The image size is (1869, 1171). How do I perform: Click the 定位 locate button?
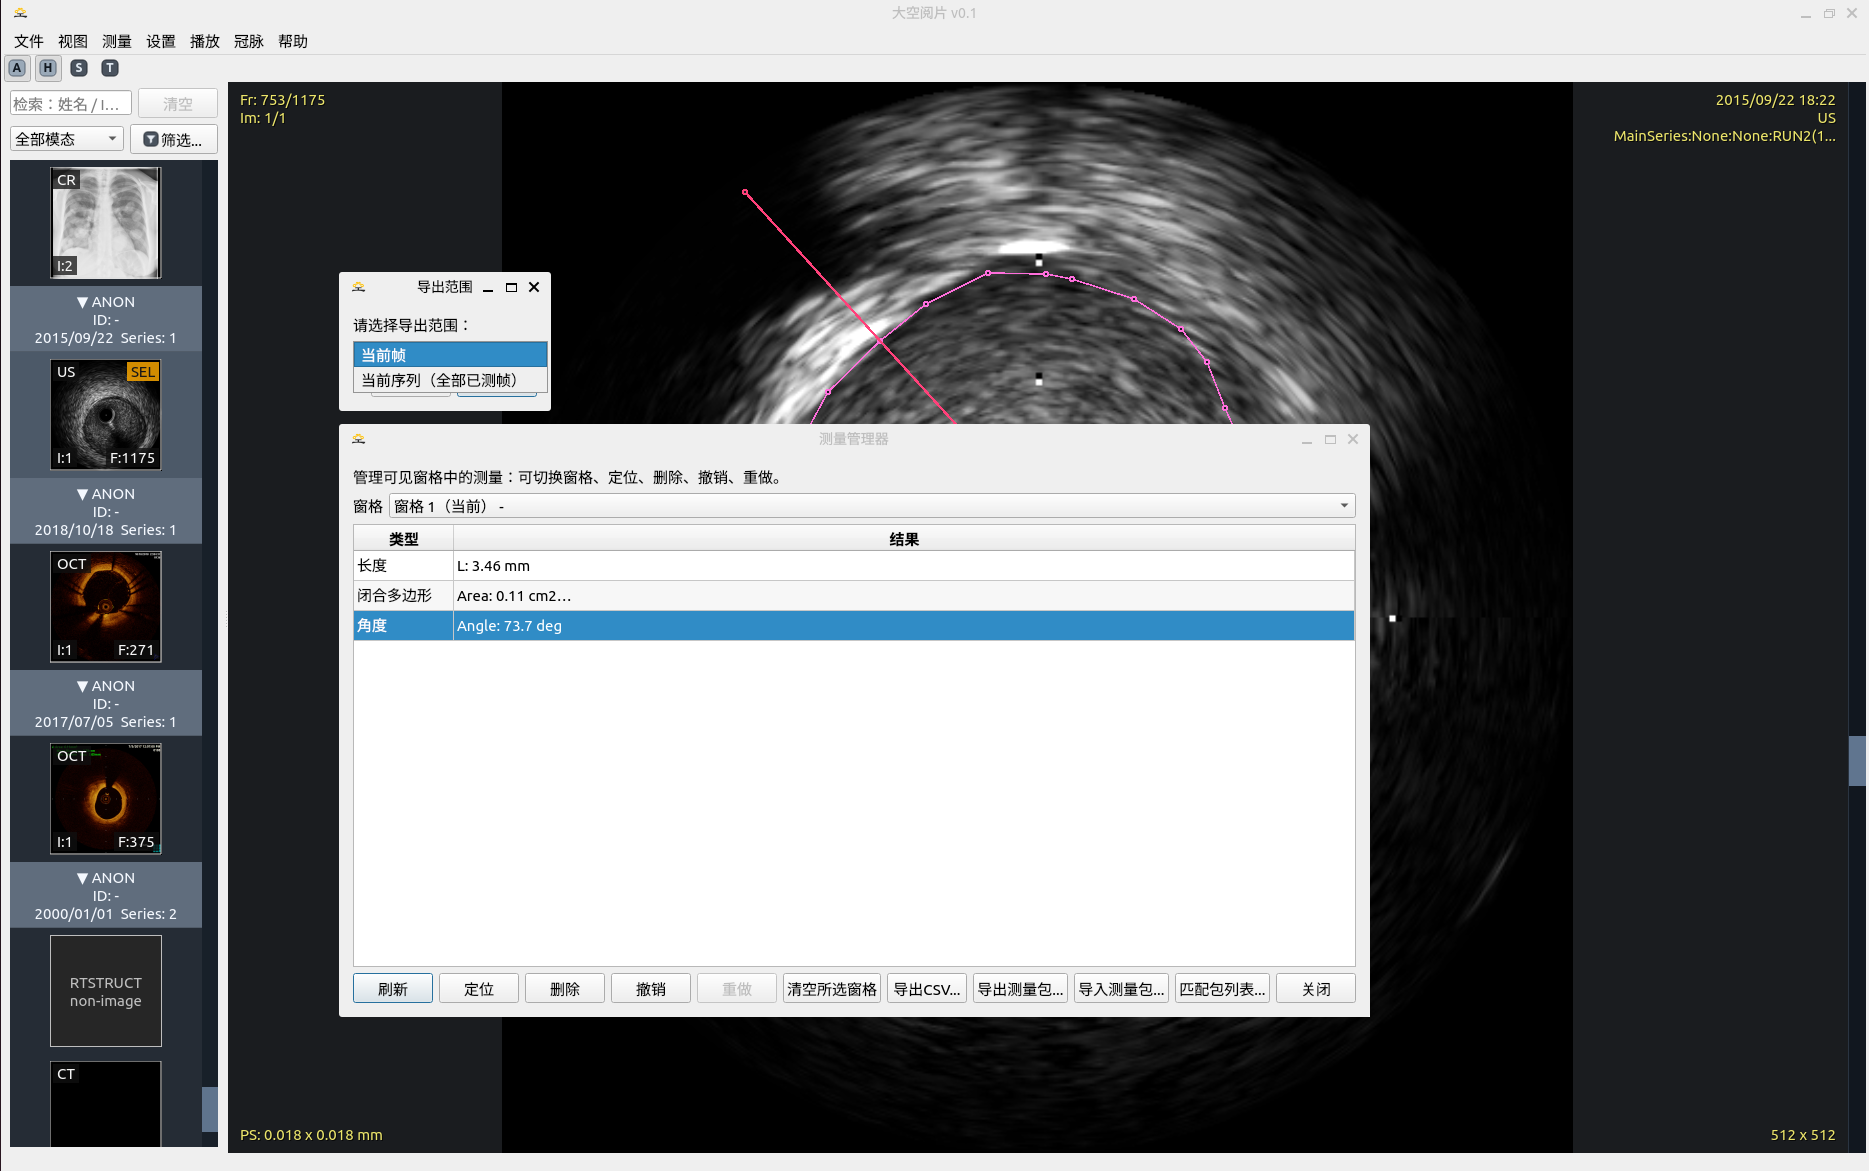pyautogui.click(x=479, y=989)
